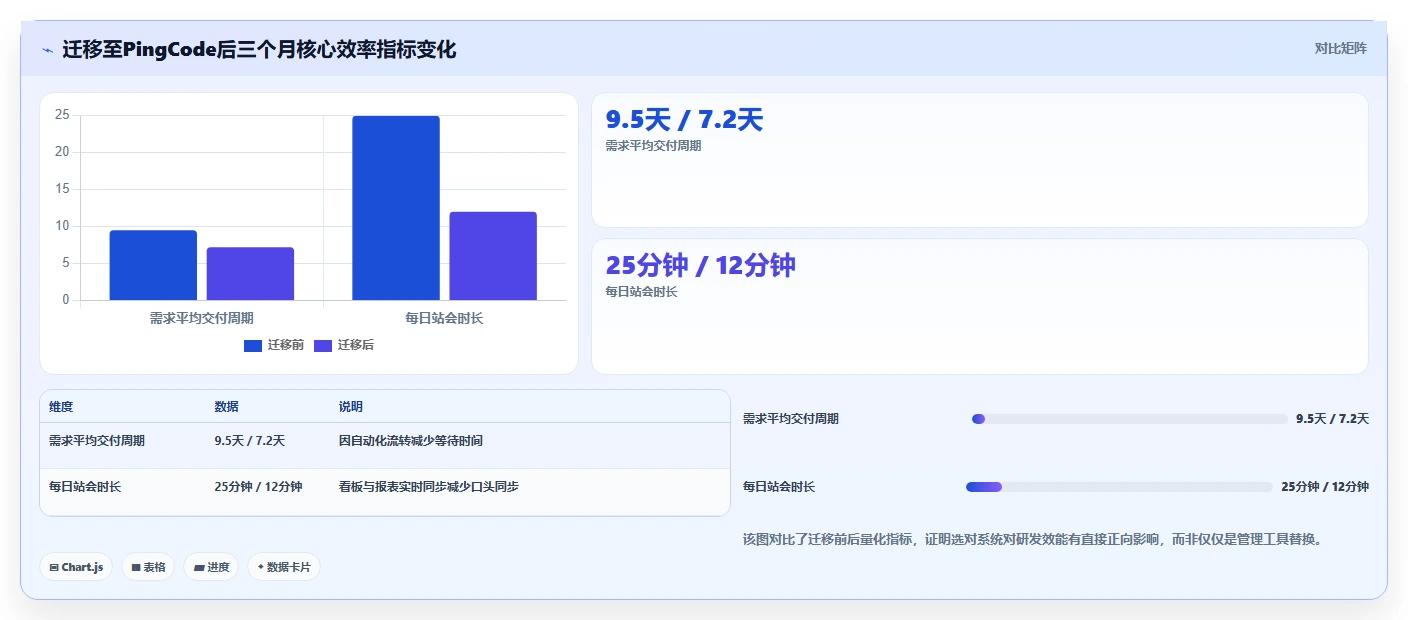Viewport: 1408px width, 620px height.
Task: Click the sparkle icon in 数据卡片 chip
Action: click(x=261, y=567)
